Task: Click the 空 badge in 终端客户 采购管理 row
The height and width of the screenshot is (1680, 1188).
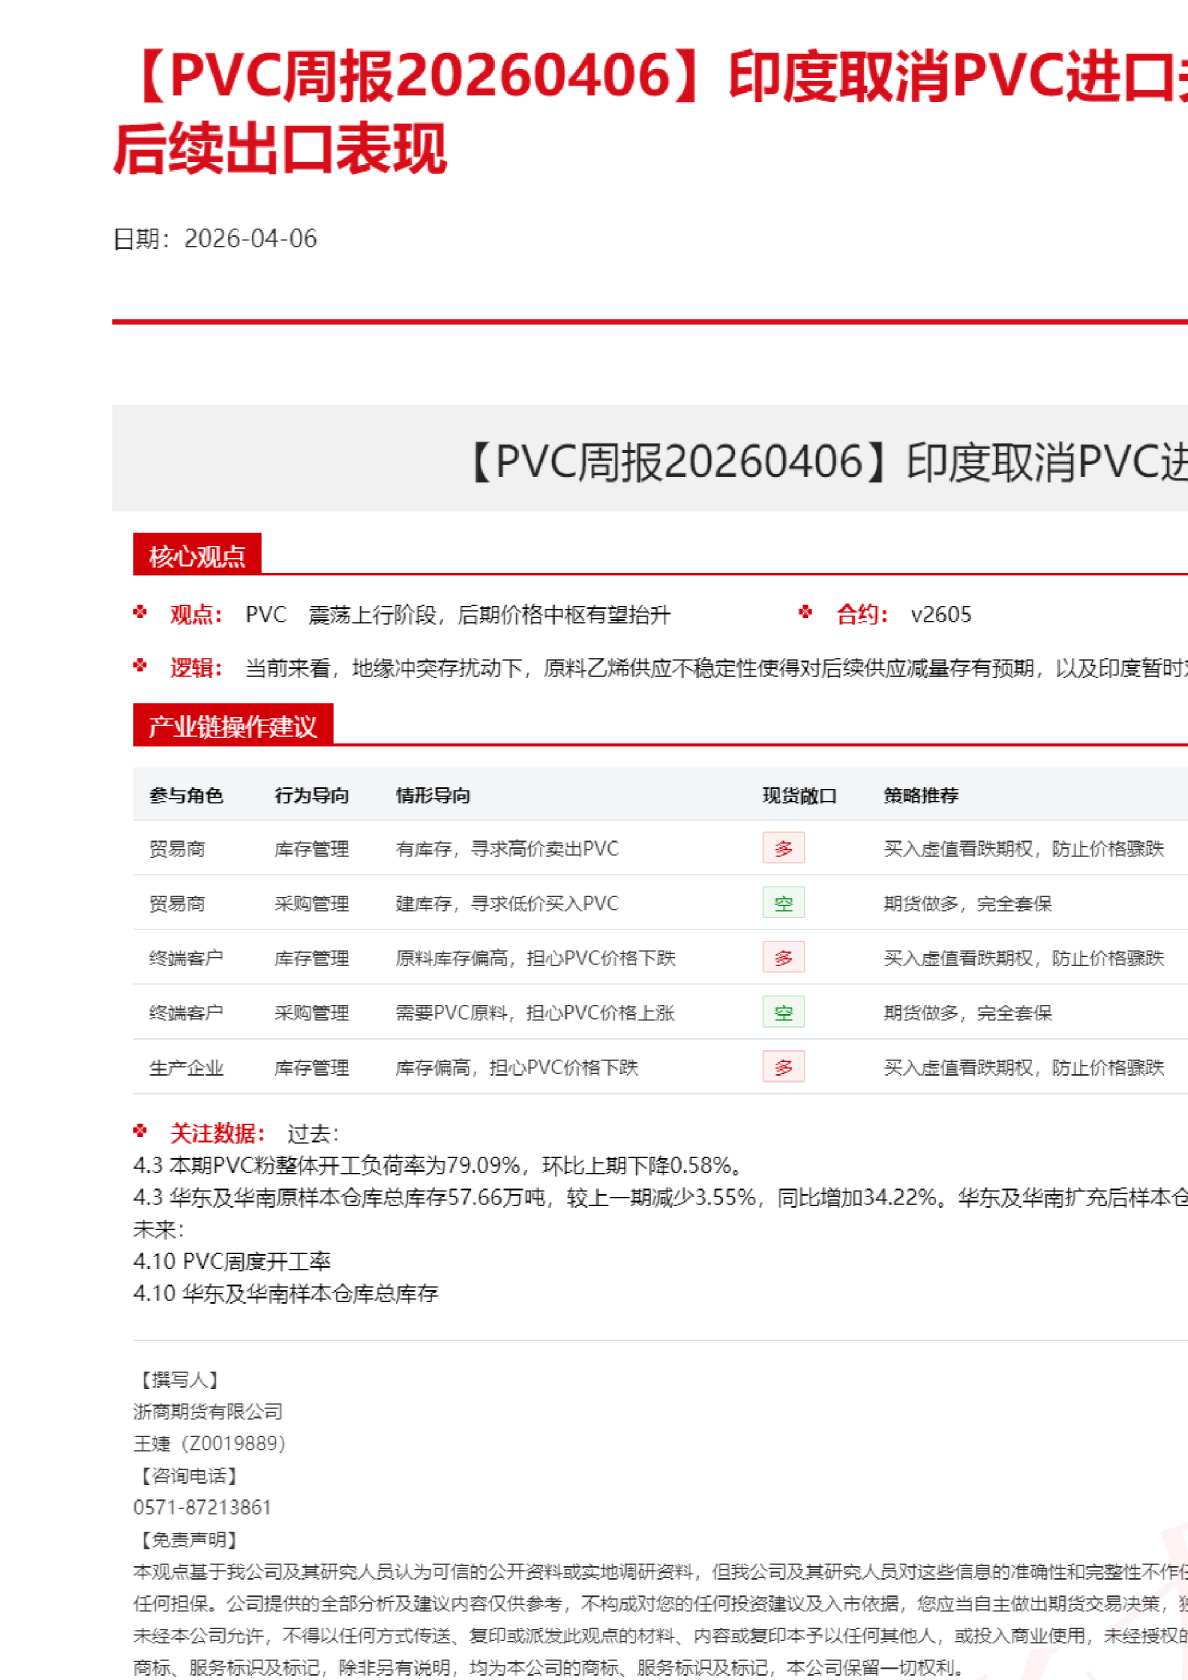Action: click(783, 1013)
